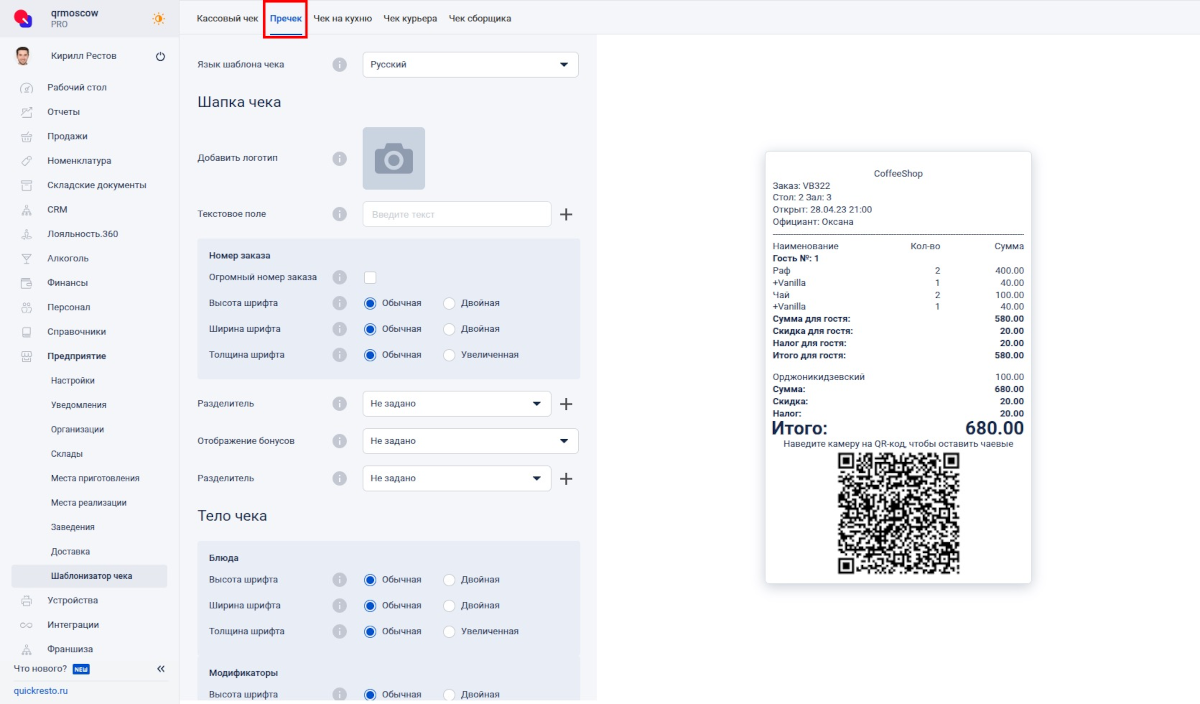1200x704 pixels.
Task: Click the Алкоголь sidebar icon
Action: pos(27,258)
